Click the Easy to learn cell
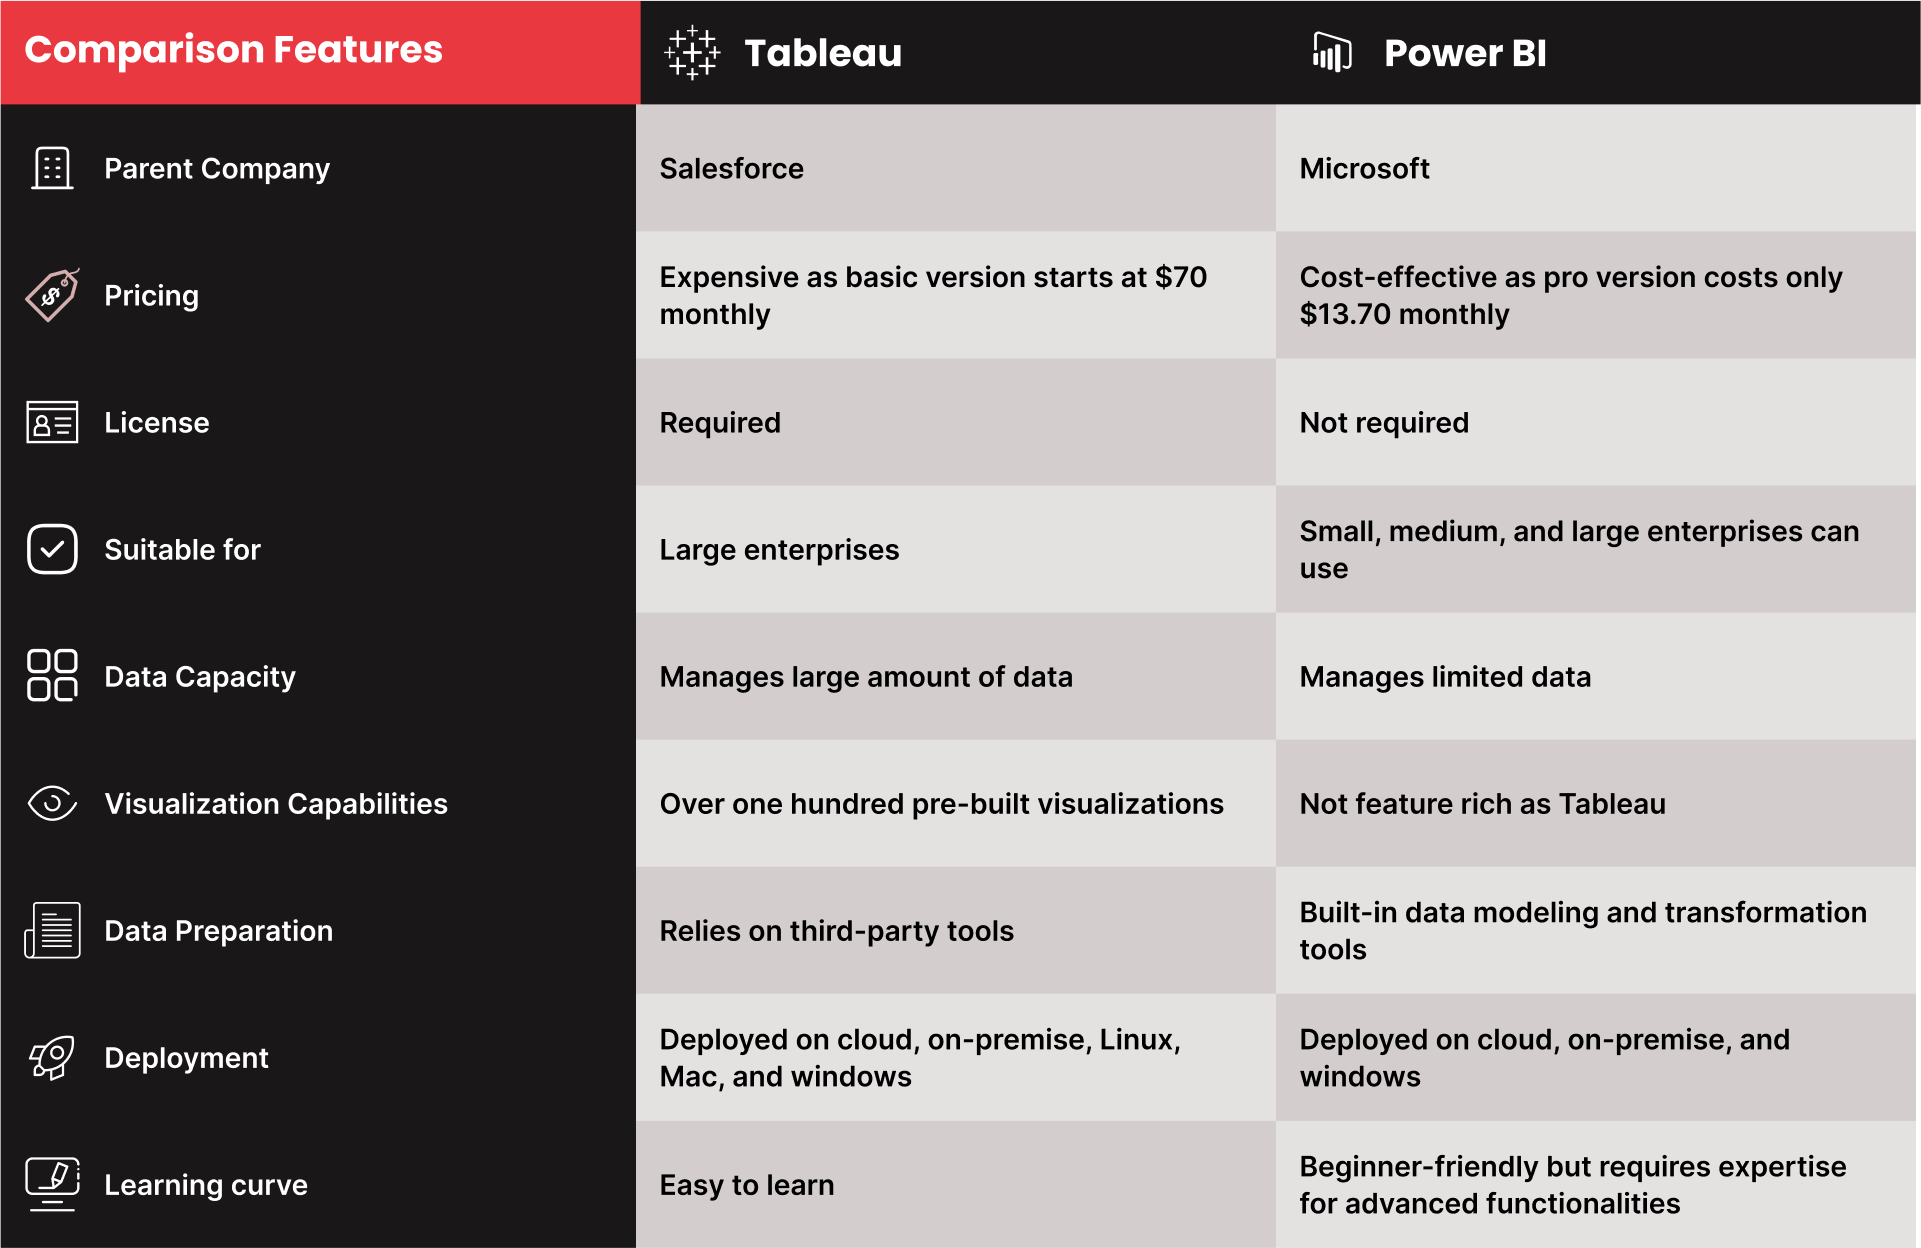 pos(956,1184)
